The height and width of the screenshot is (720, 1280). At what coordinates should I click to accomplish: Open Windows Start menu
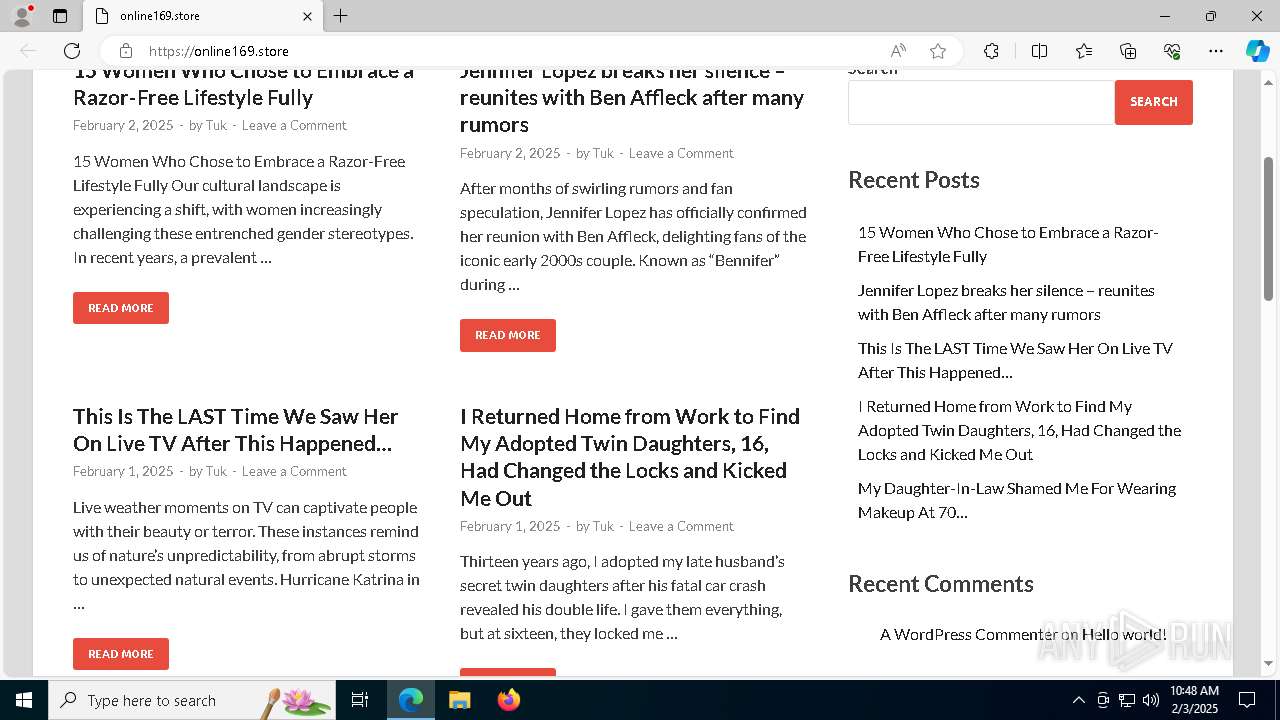coord(24,700)
